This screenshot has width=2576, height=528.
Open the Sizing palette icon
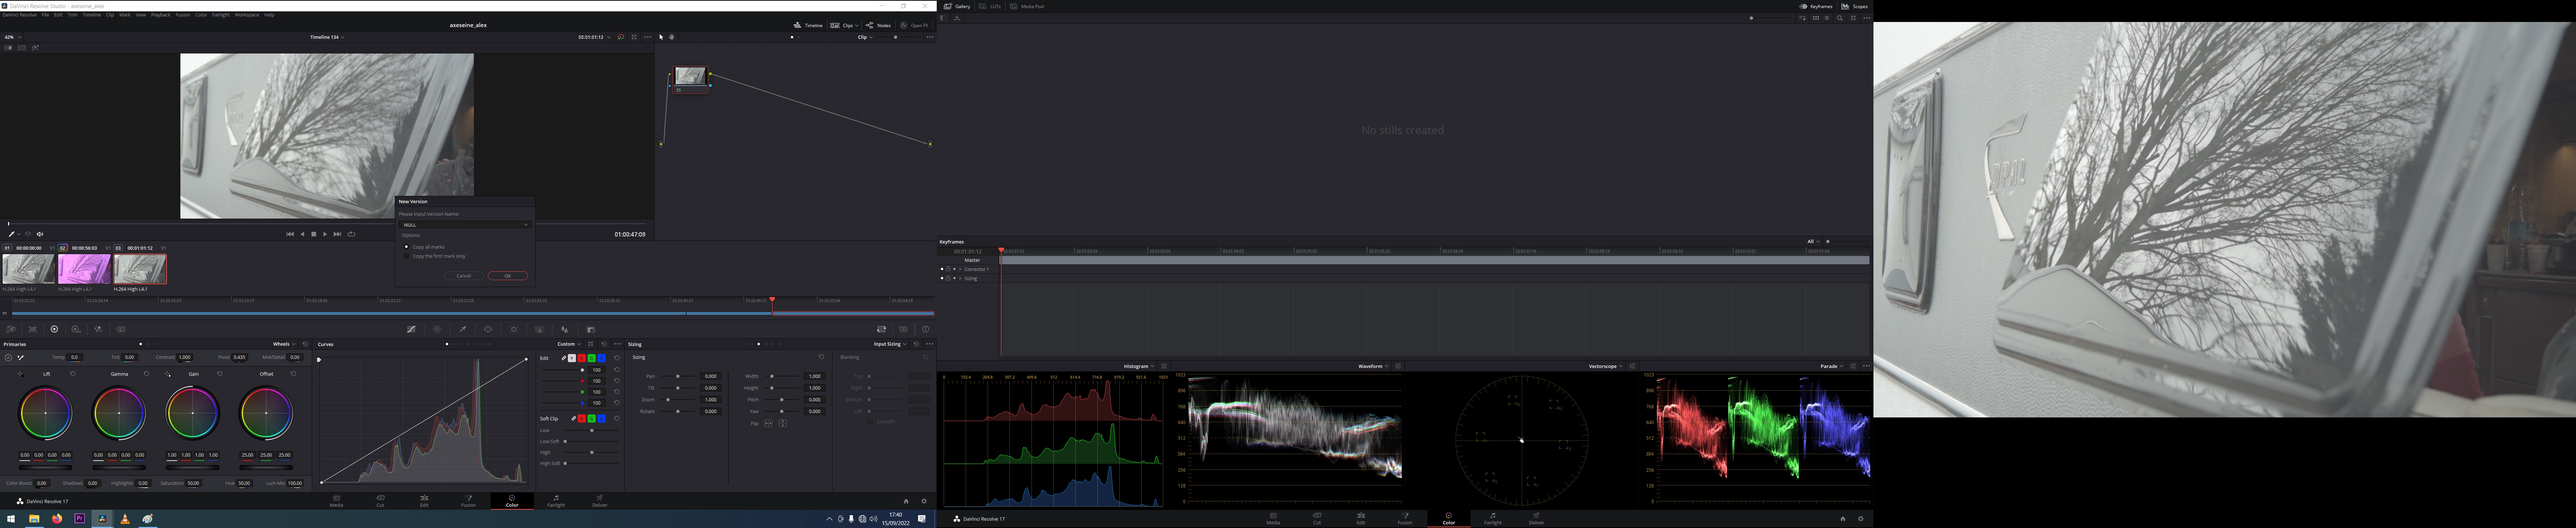coord(882,329)
